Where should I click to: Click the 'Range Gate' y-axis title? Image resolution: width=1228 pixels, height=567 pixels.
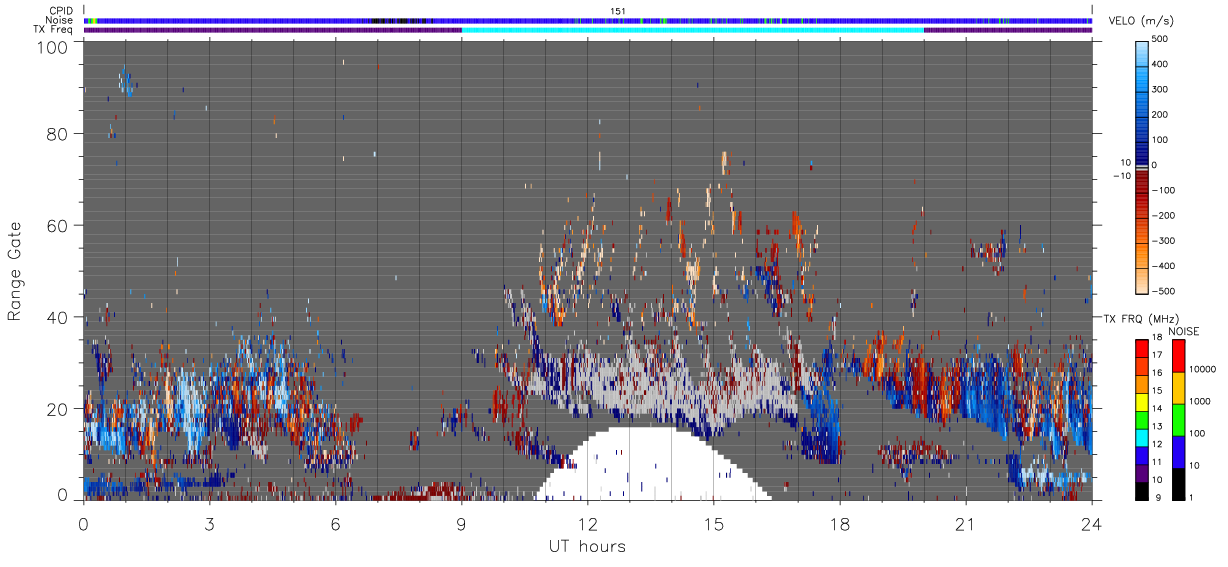[15, 270]
